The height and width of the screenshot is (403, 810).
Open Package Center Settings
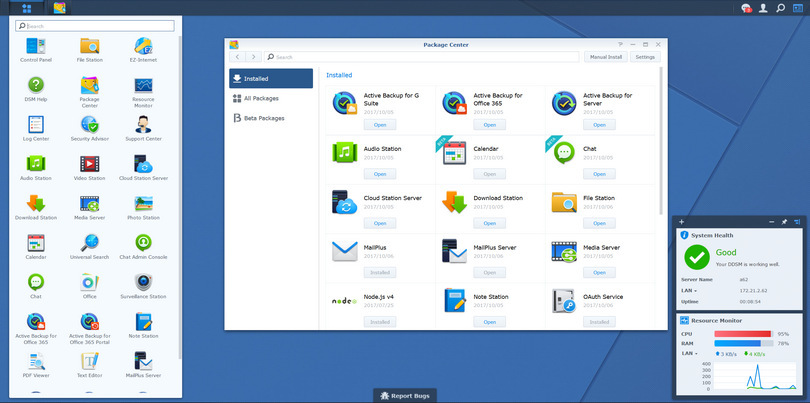pyautogui.click(x=645, y=57)
